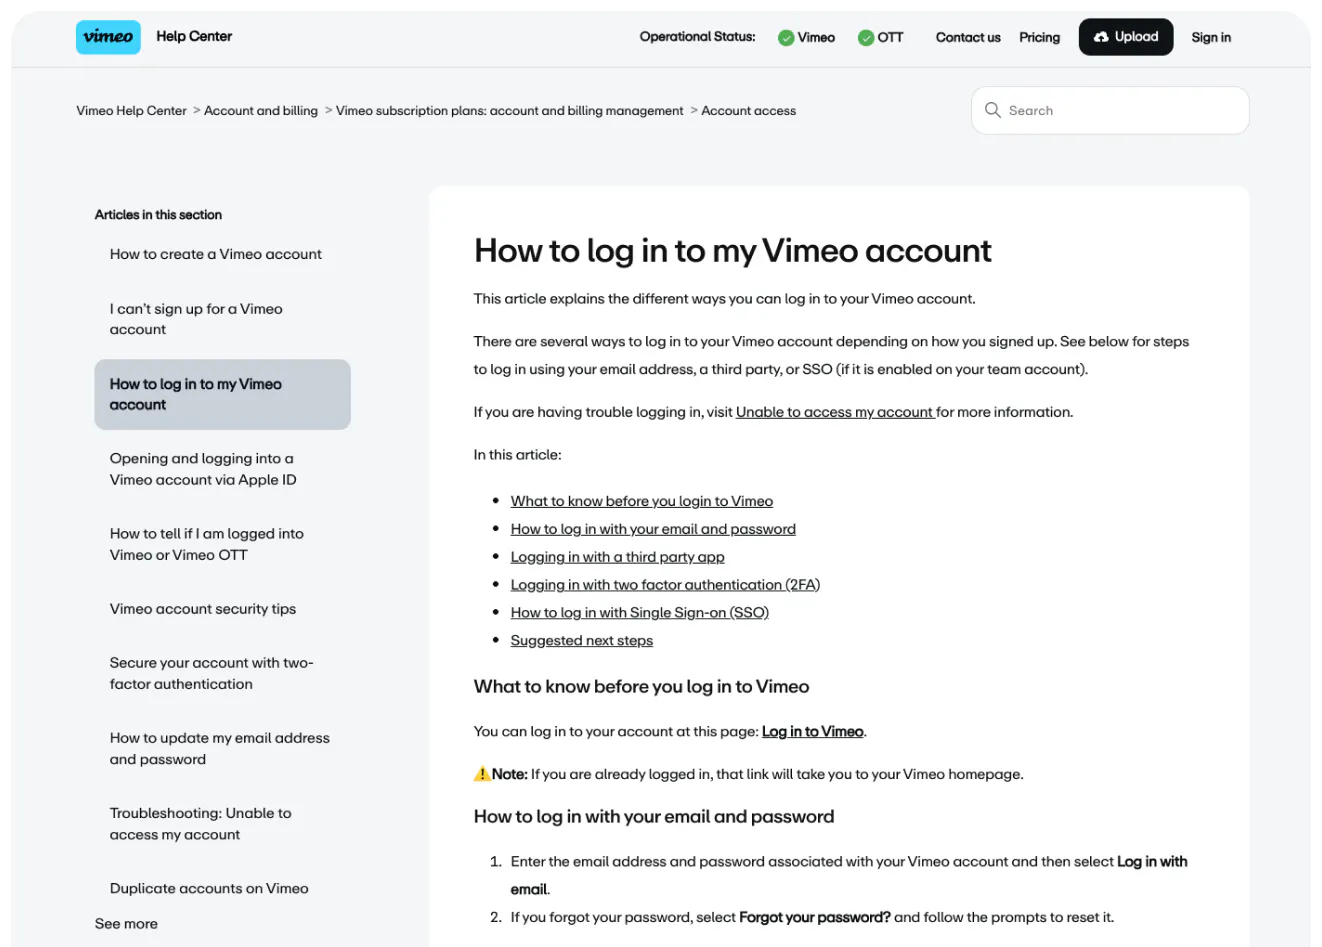Open the Upload button
Viewport: 1322px width, 947px height.
[1126, 37]
